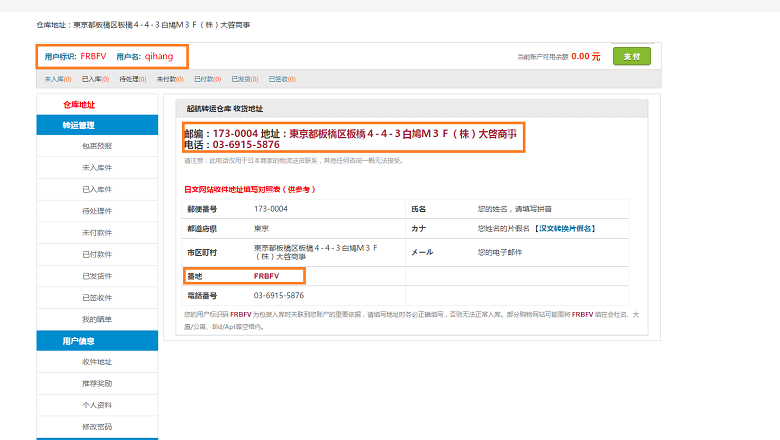Select the 未付款(0) tab
This screenshot has width=780, height=440.
tap(169, 79)
